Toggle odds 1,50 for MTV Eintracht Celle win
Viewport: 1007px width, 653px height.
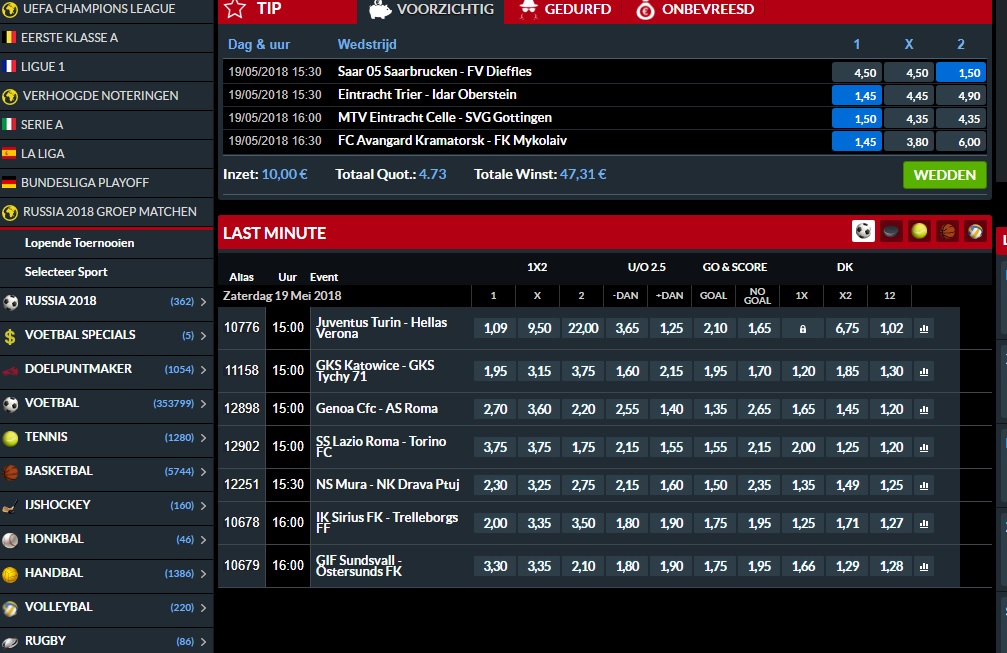click(857, 119)
